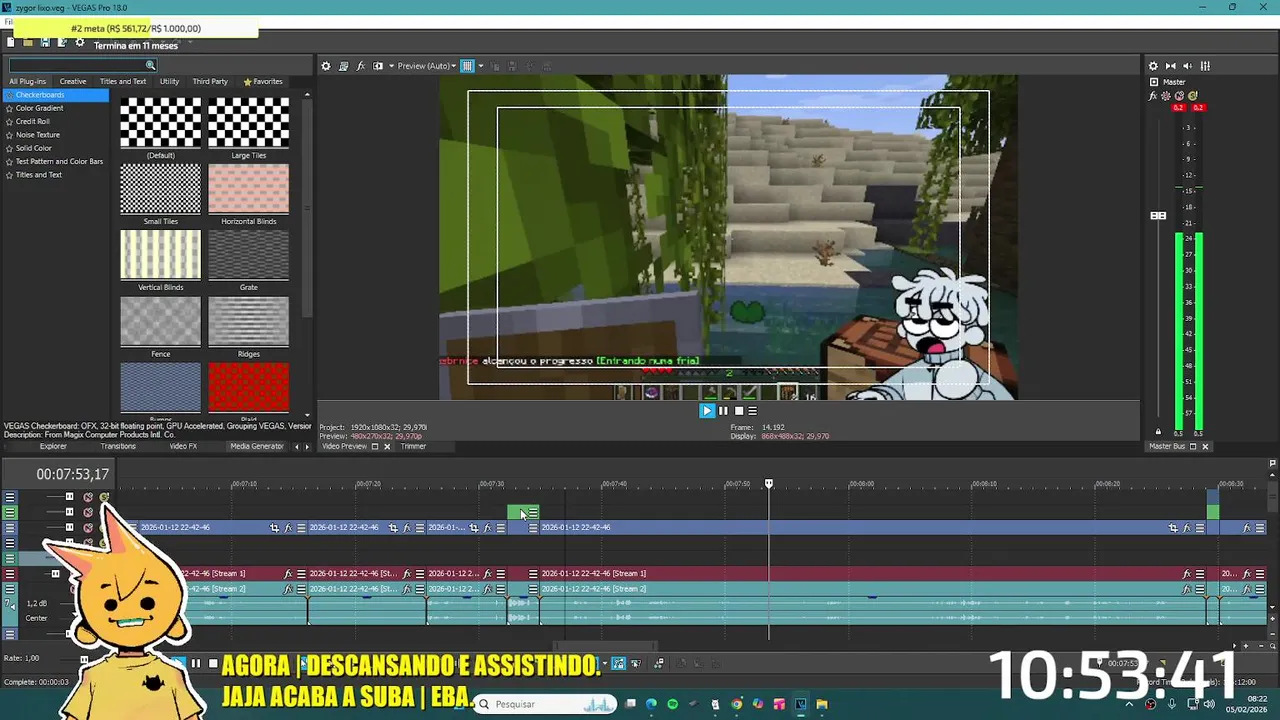Open the Transitions panel tab

(118, 446)
